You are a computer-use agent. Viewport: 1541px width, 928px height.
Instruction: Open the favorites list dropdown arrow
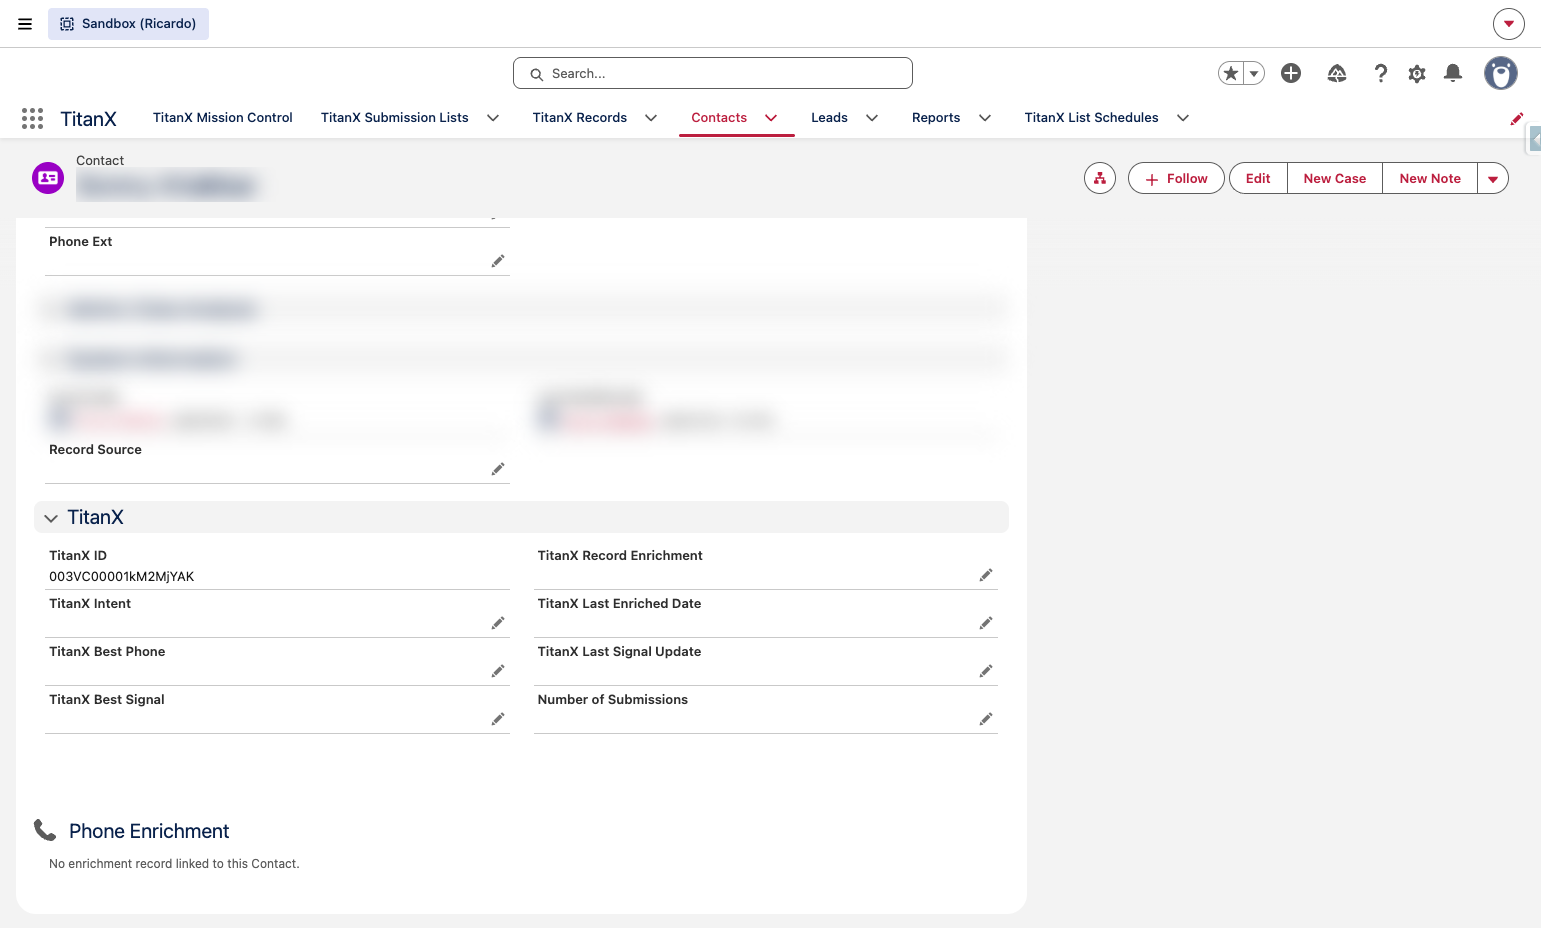tap(1254, 73)
